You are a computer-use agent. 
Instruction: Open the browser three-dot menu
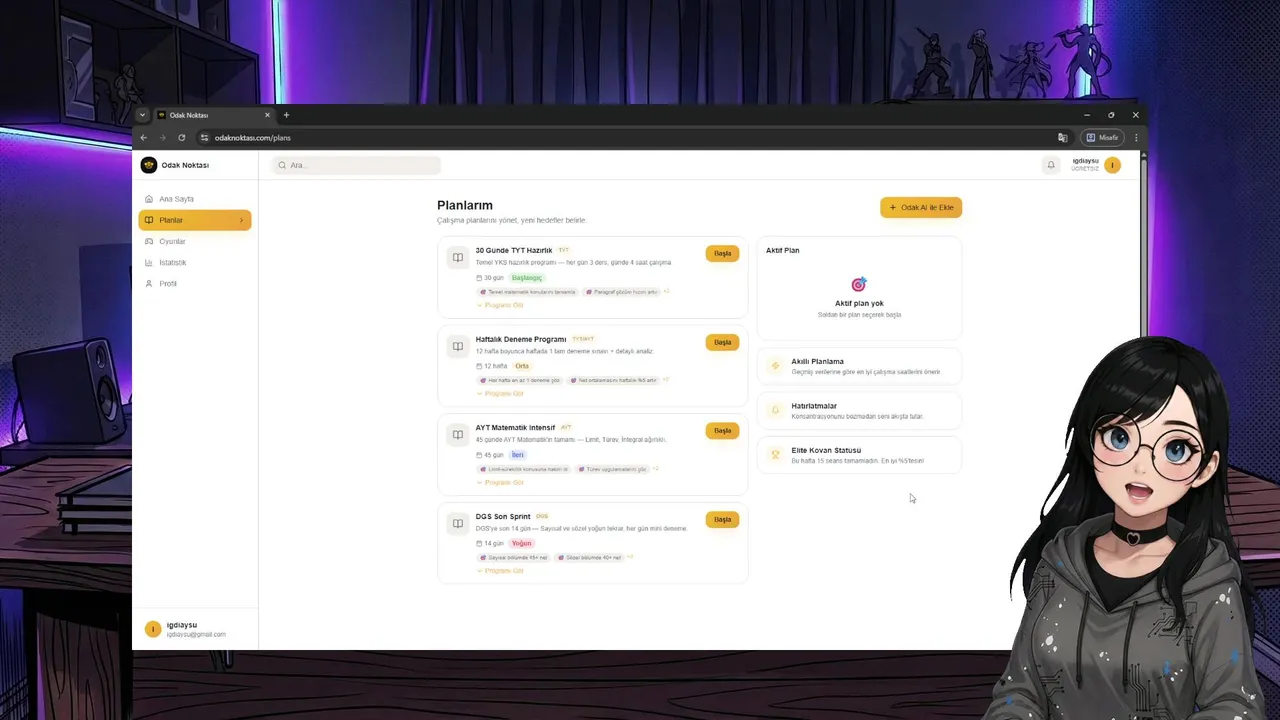tap(1136, 137)
